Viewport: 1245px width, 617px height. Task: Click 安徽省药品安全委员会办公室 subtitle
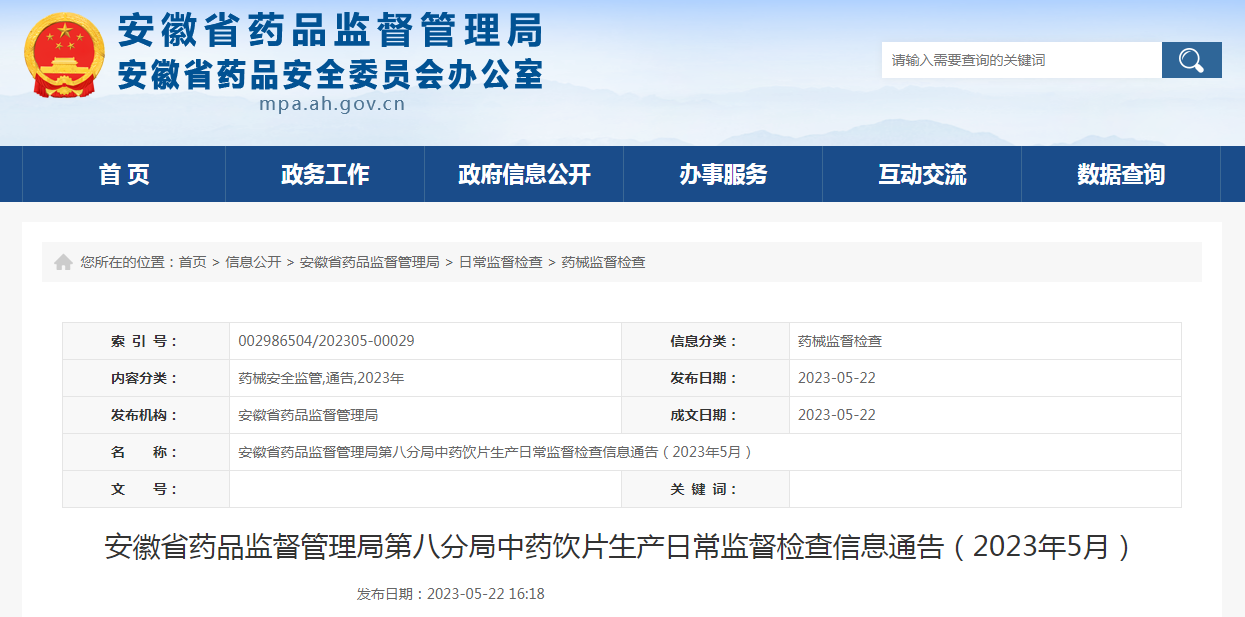pos(331,75)
